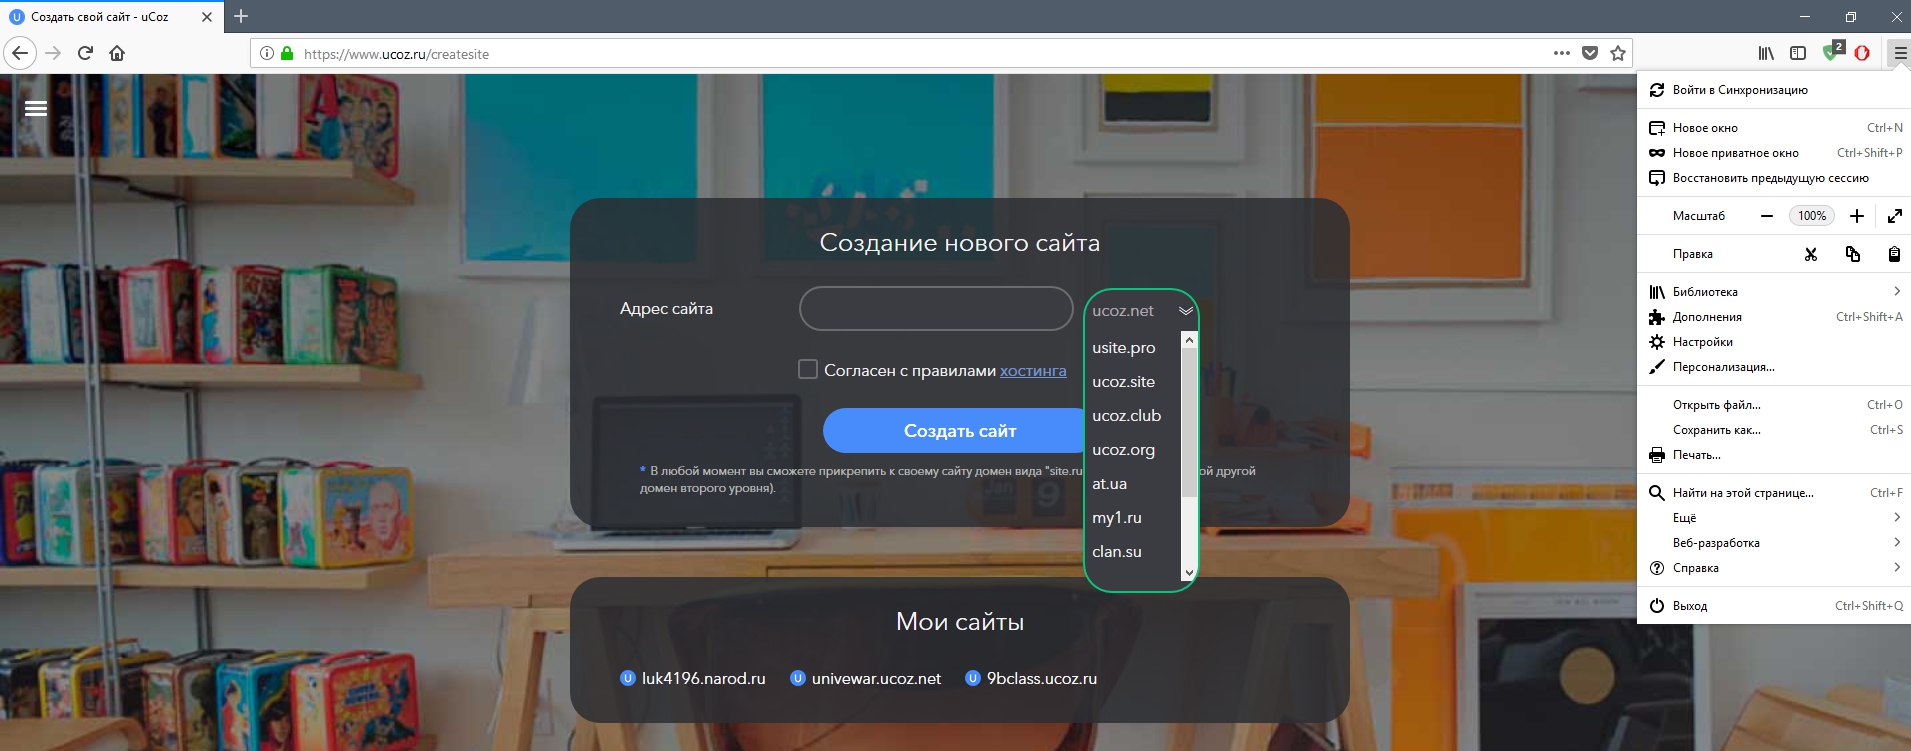This screenshot has width=1911, height=751.
Task: Go back with the browser back arrow
Action: (20, 53)
